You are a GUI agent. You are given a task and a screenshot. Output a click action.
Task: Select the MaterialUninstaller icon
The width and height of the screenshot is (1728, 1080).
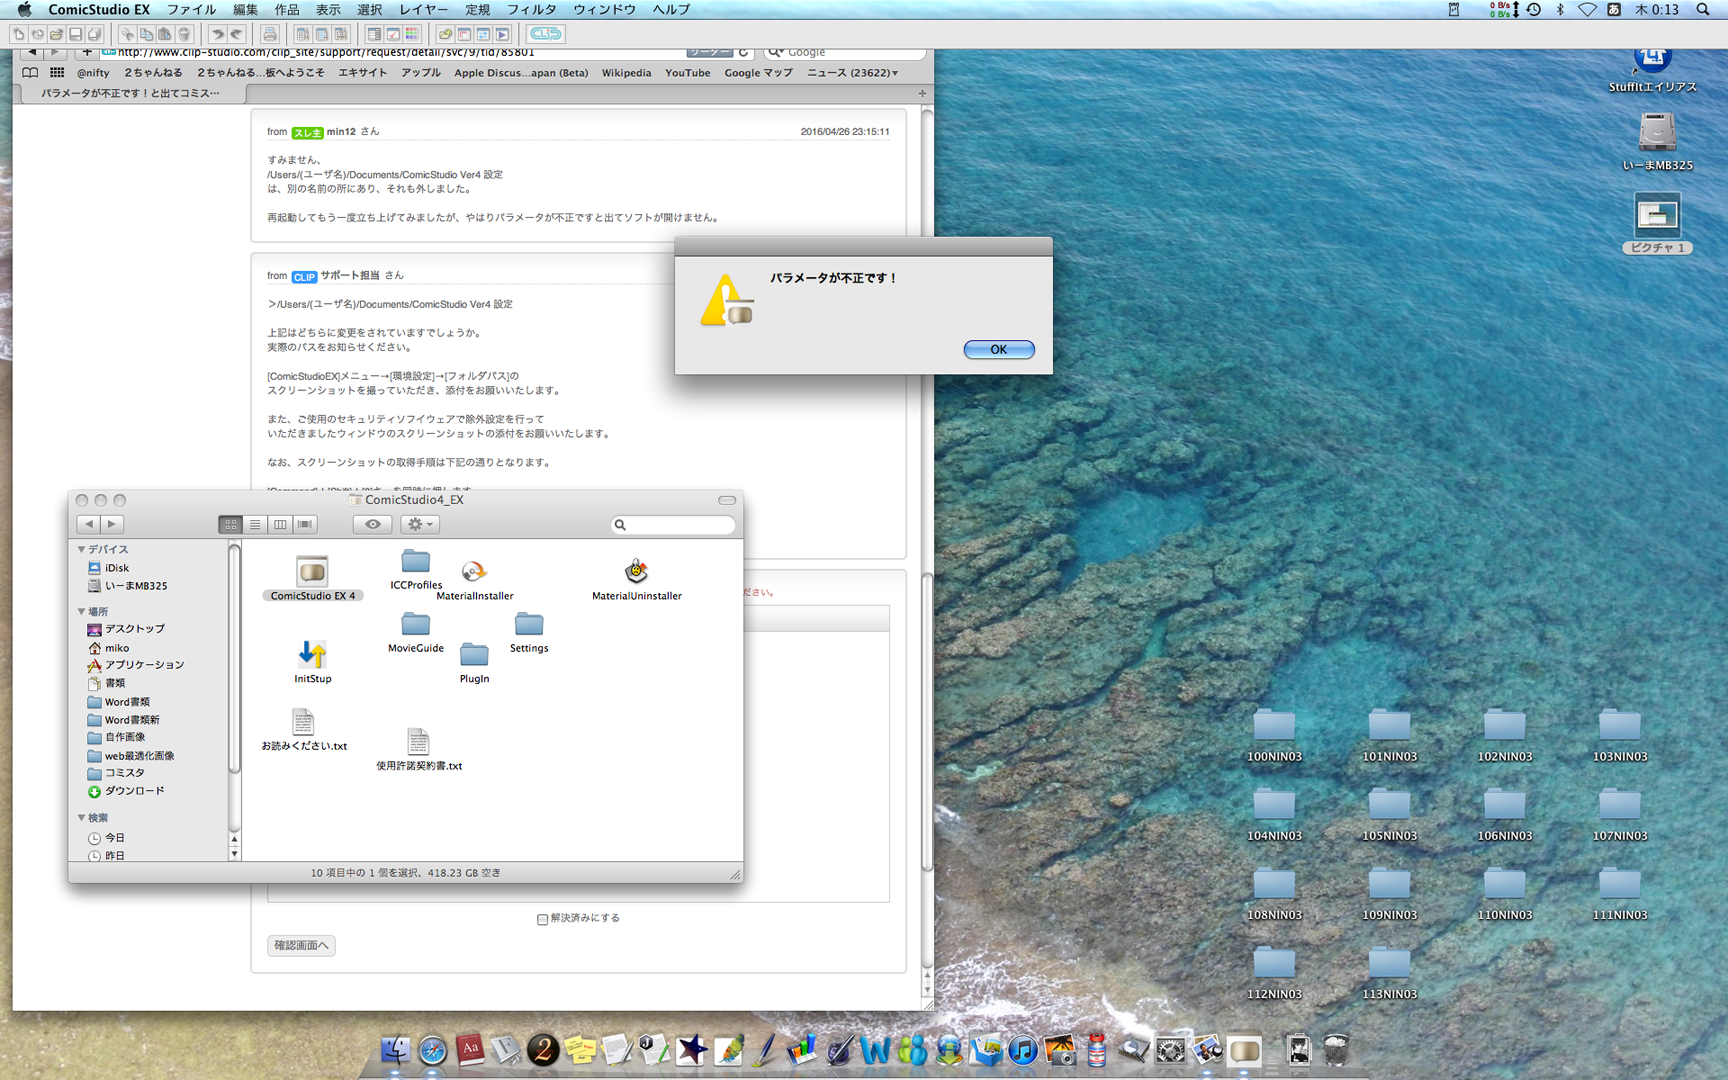(x=636, y=572)
